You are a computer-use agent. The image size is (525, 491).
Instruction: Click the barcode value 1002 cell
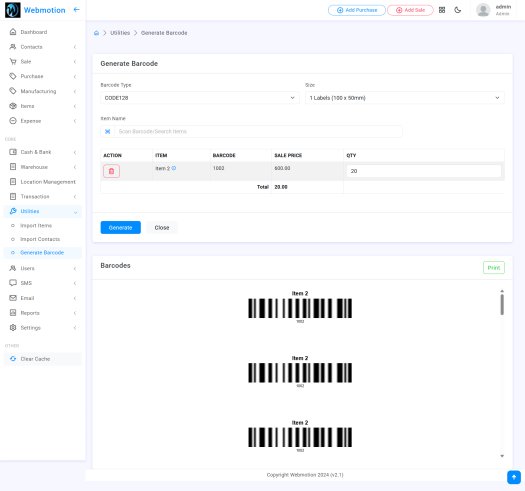(x=241, y=171)
